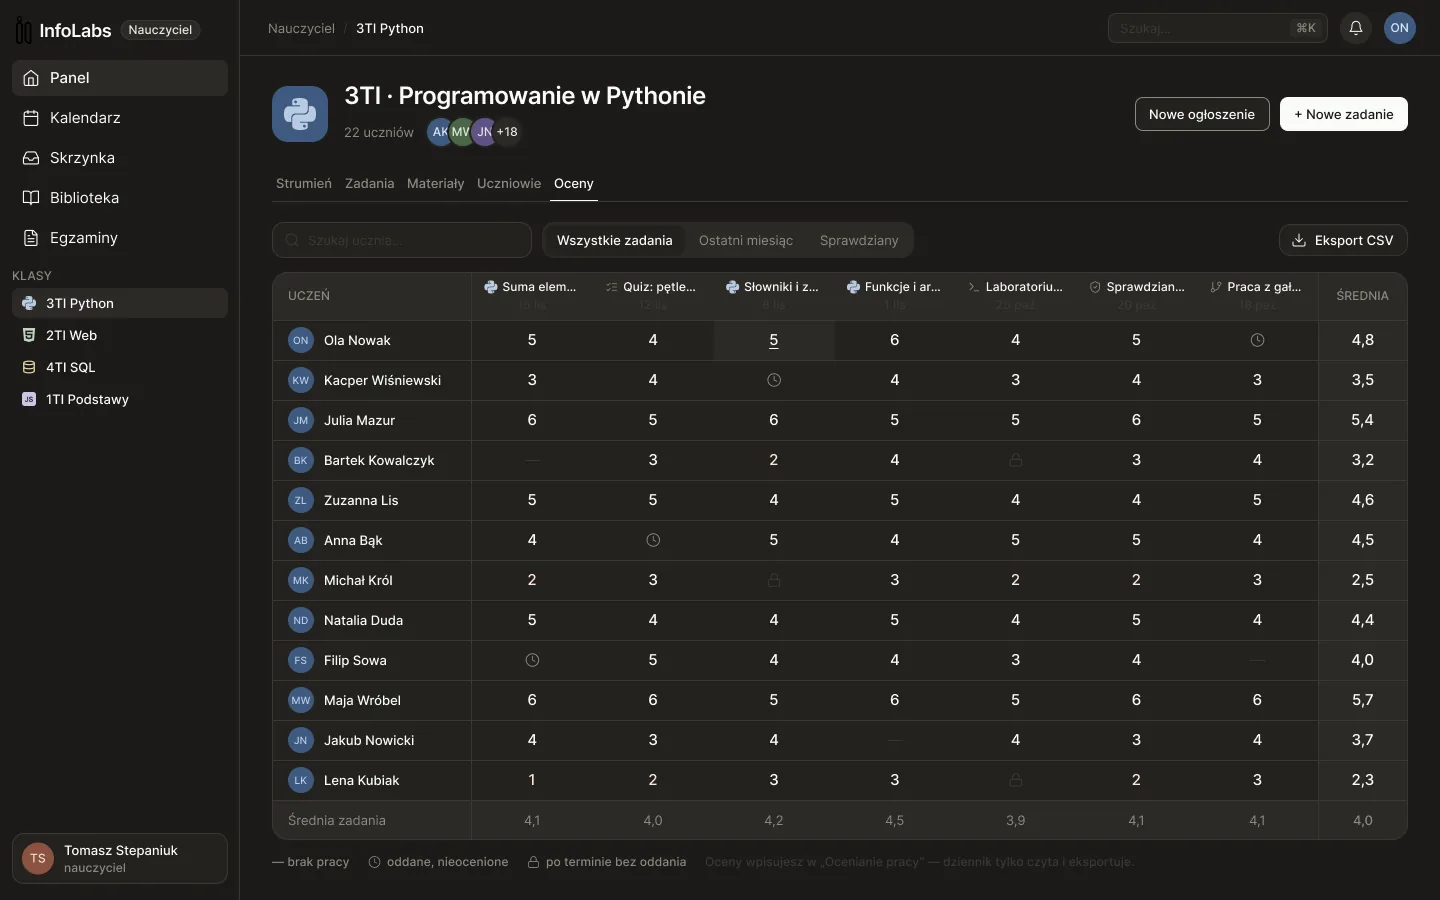The height and width of the screenshot is (900, 1440).
Task: Click the Suma elem... column header
Action: (x=532, y=295)
